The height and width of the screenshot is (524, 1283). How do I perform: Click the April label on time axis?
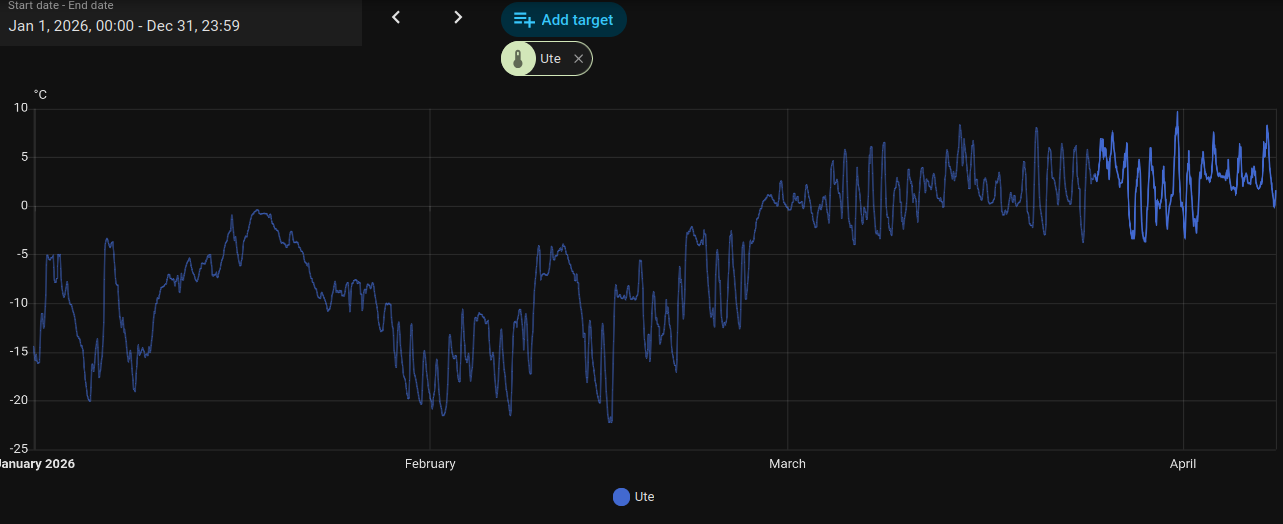coord(1183,464)
